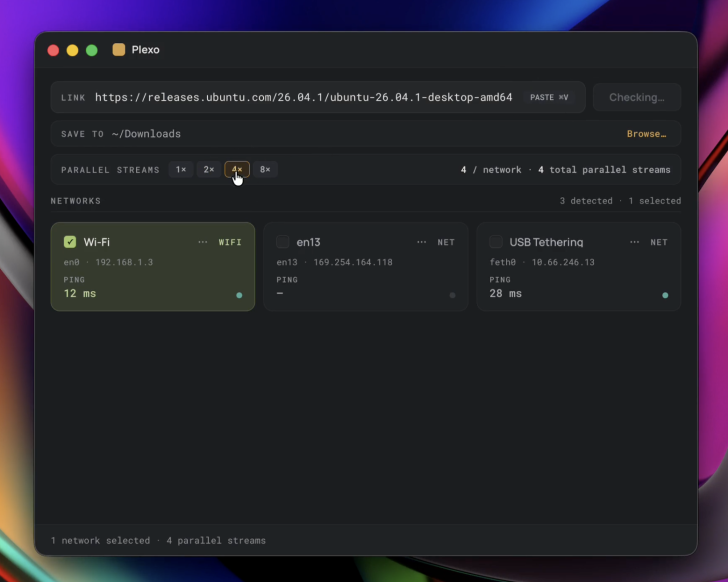Click Browse… to choose save folder
The image size is (728, 582).
(x=646, y=134)
